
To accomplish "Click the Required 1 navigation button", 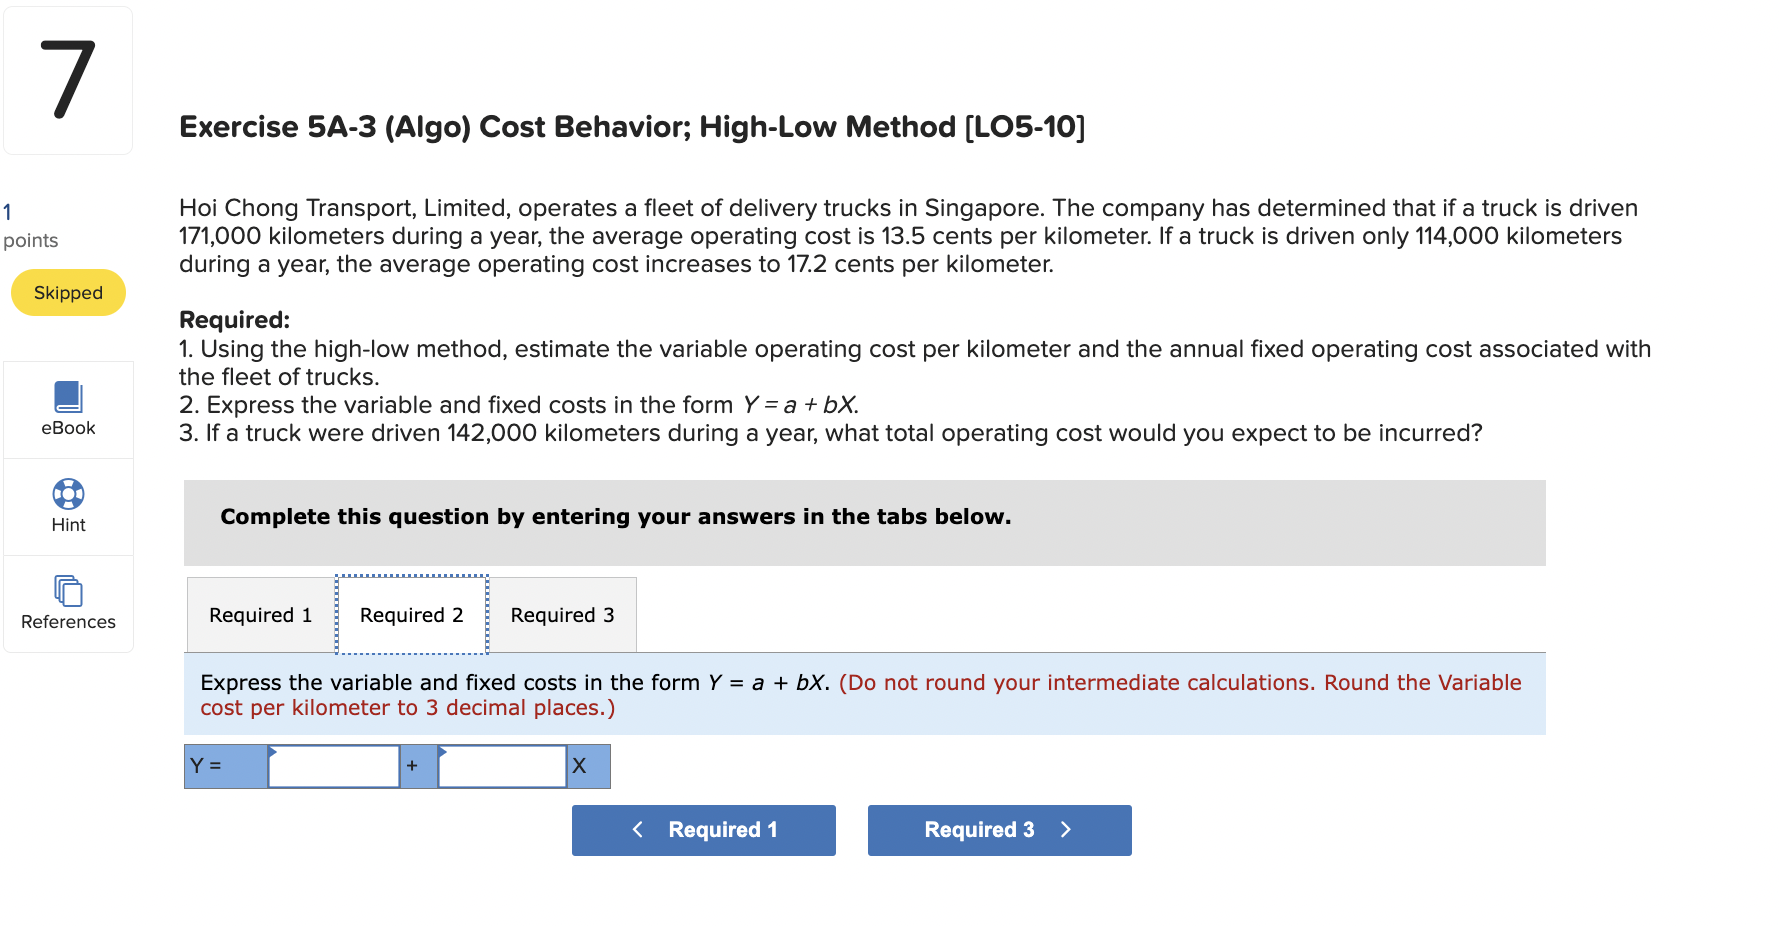I will (703, 830).
